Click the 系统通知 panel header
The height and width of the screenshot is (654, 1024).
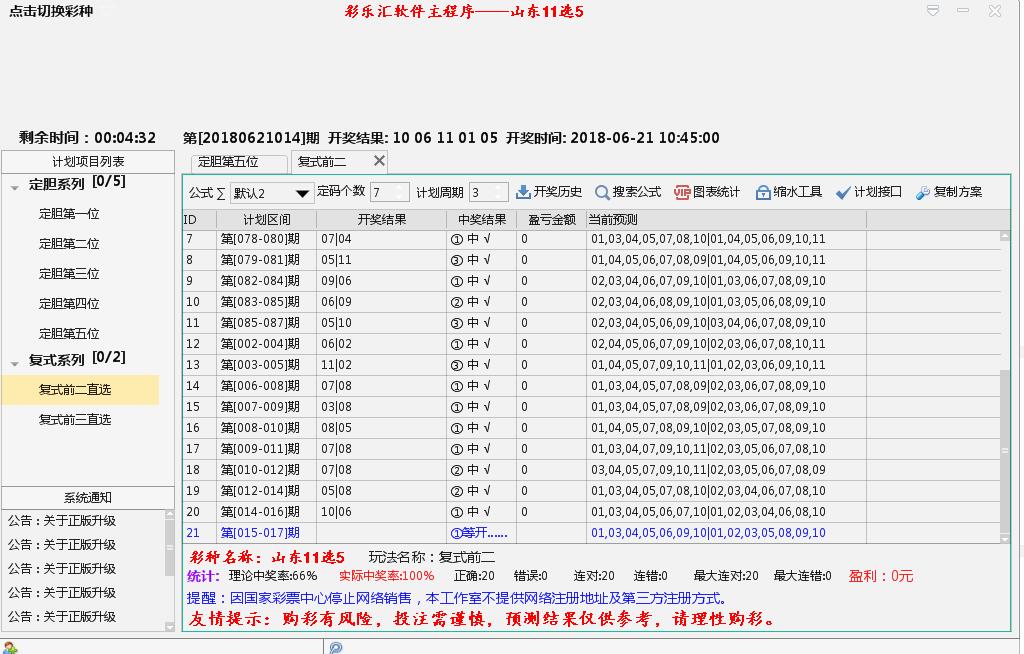click(88, 498)
